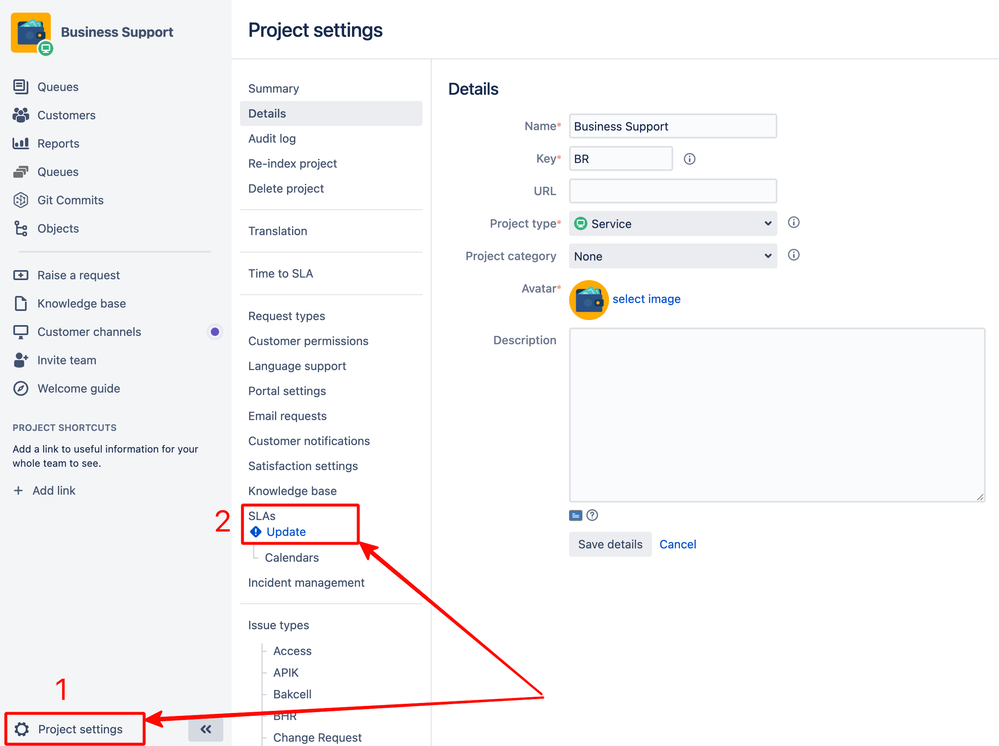Click the info icon beside Project type

click(793, 222)
